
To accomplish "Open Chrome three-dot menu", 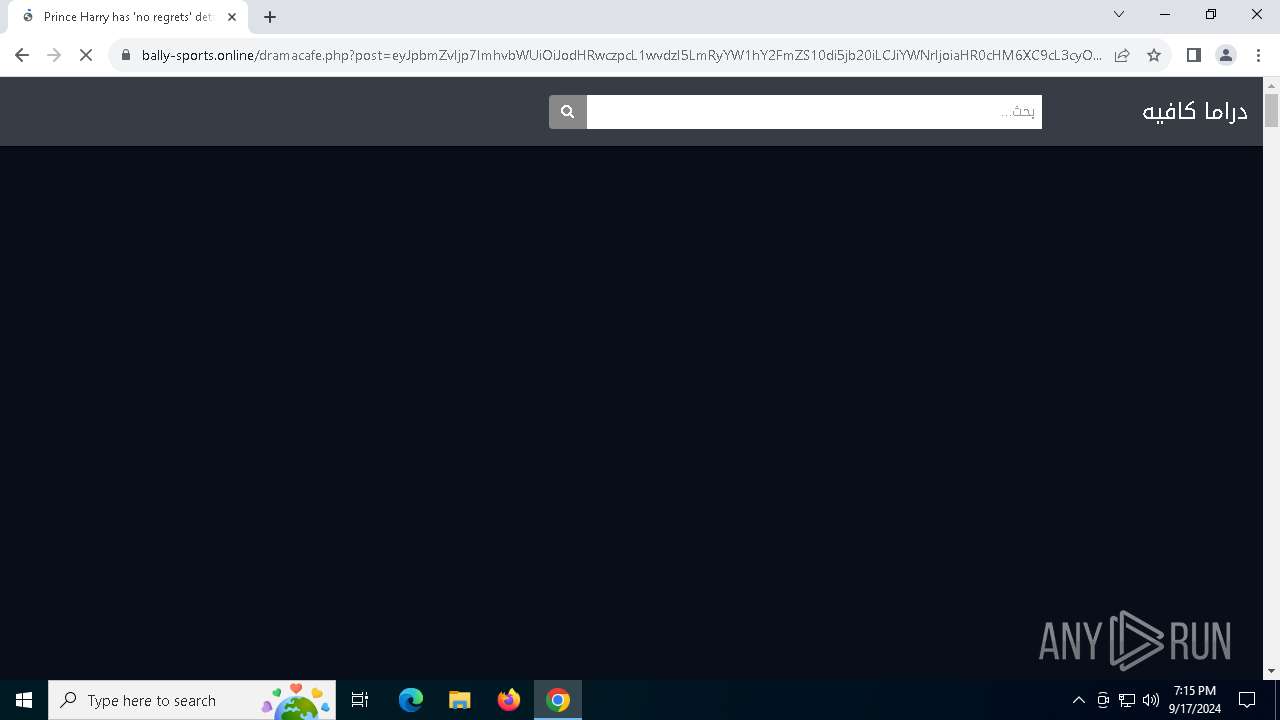I will (x=1258, y=55).
